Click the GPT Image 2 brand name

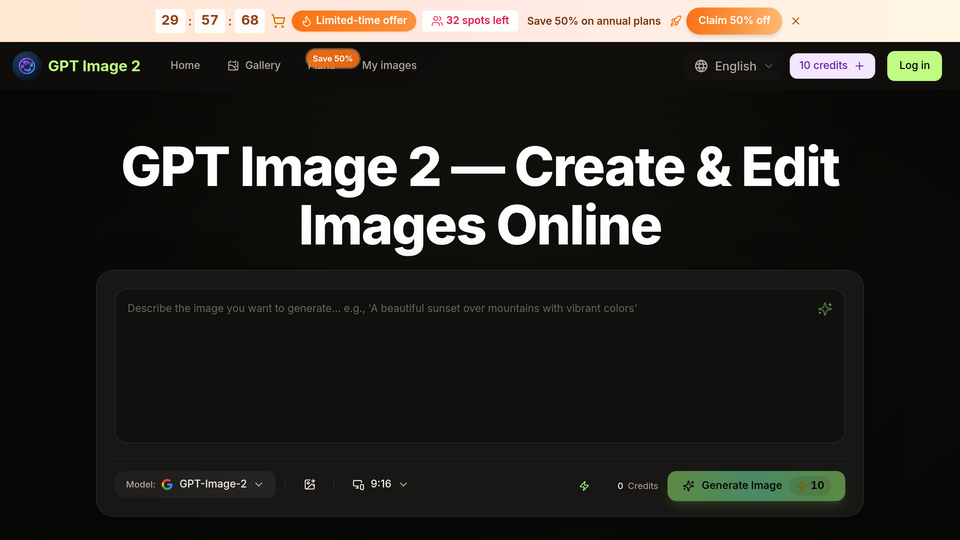pyautogui.click(x=94, y=66)
